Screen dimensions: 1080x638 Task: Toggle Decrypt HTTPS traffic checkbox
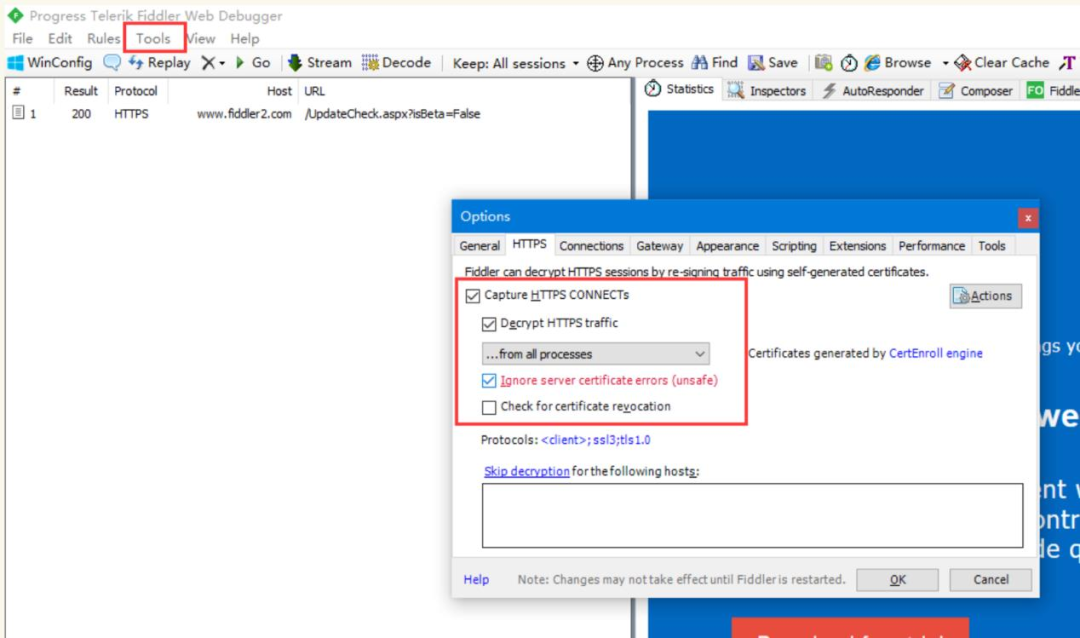pyautogui.click(x=489, y=324)
